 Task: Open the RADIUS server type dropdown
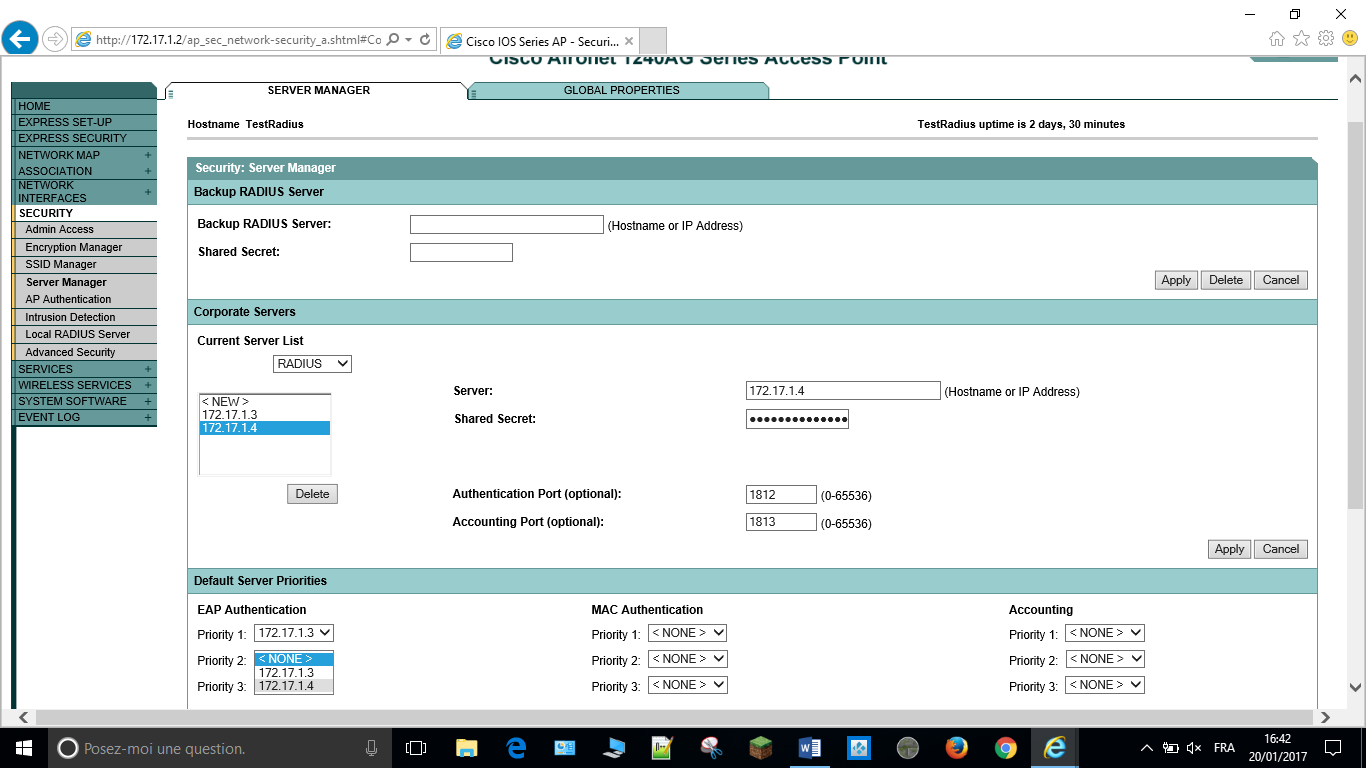click(312, 364)
